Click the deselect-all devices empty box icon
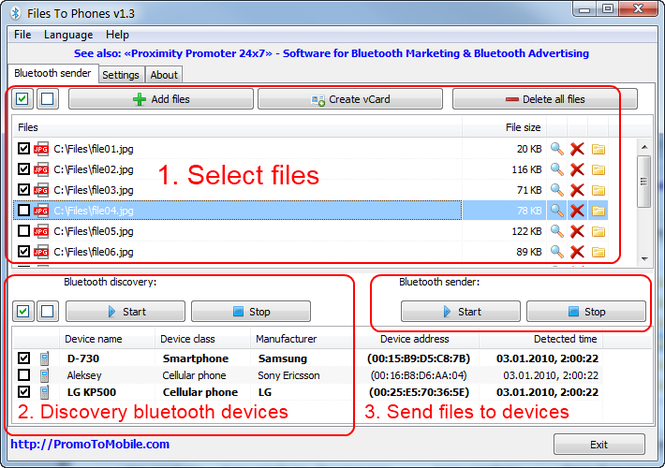 point(45,312)
